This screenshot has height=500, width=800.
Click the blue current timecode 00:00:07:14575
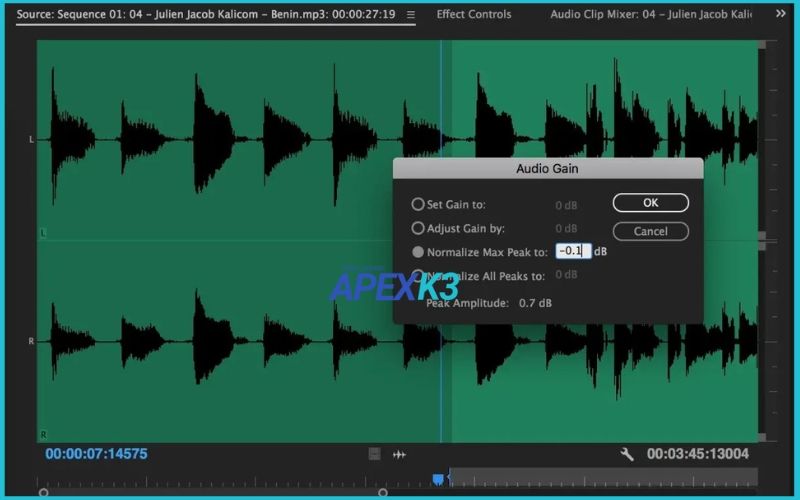96,454
